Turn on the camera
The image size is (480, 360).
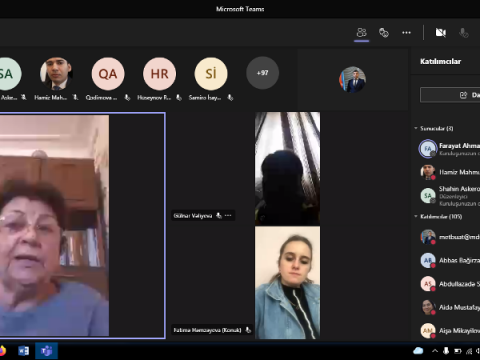point(441,33)
